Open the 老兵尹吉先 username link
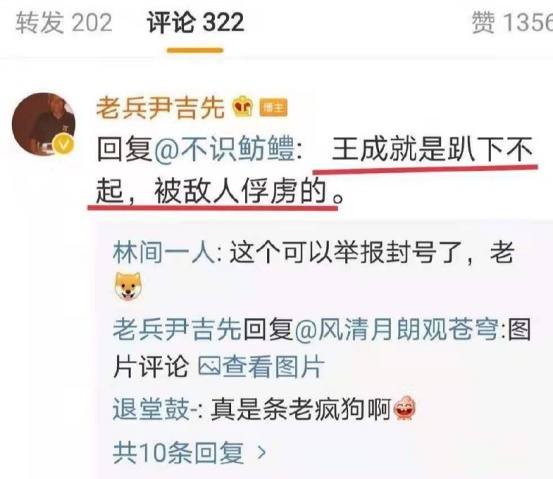Screen dimensions: 553x479 (160, 107)
